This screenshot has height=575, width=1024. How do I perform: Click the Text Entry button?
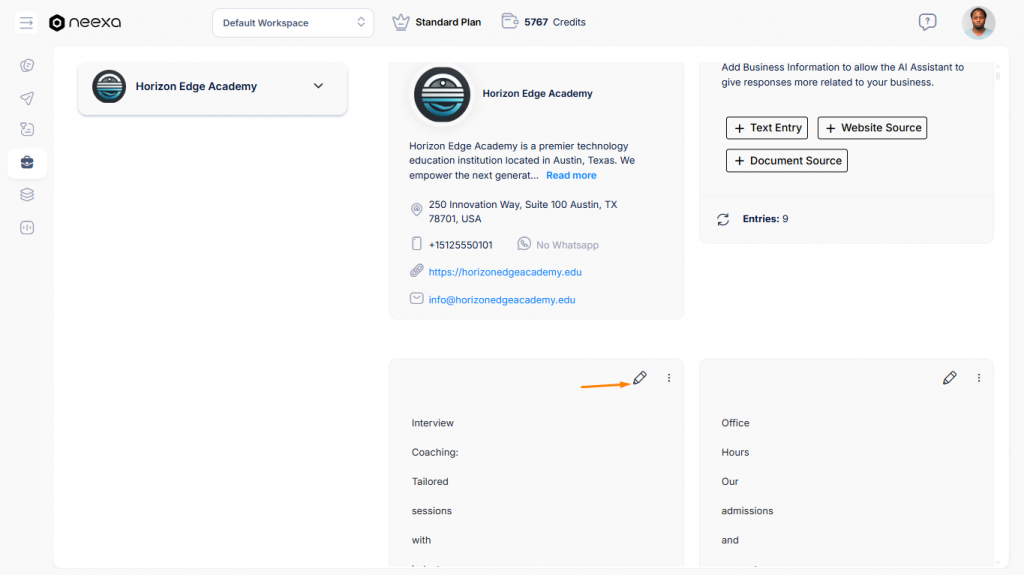coord(767,128)
